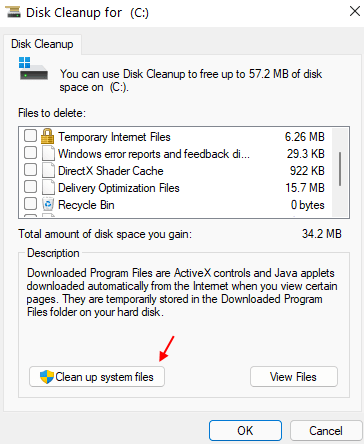Tick the Recycle Bin checkbox

(30, 204)
